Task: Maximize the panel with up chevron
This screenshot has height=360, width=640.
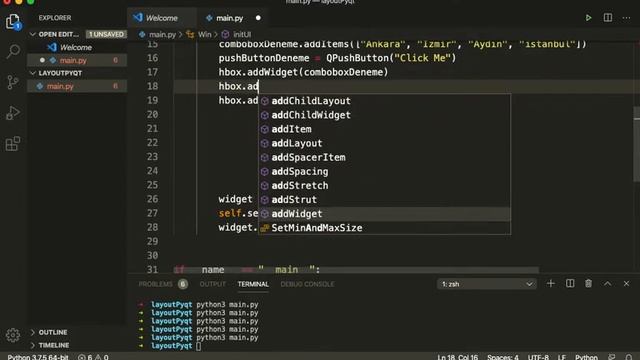Action: pos(607,283)
